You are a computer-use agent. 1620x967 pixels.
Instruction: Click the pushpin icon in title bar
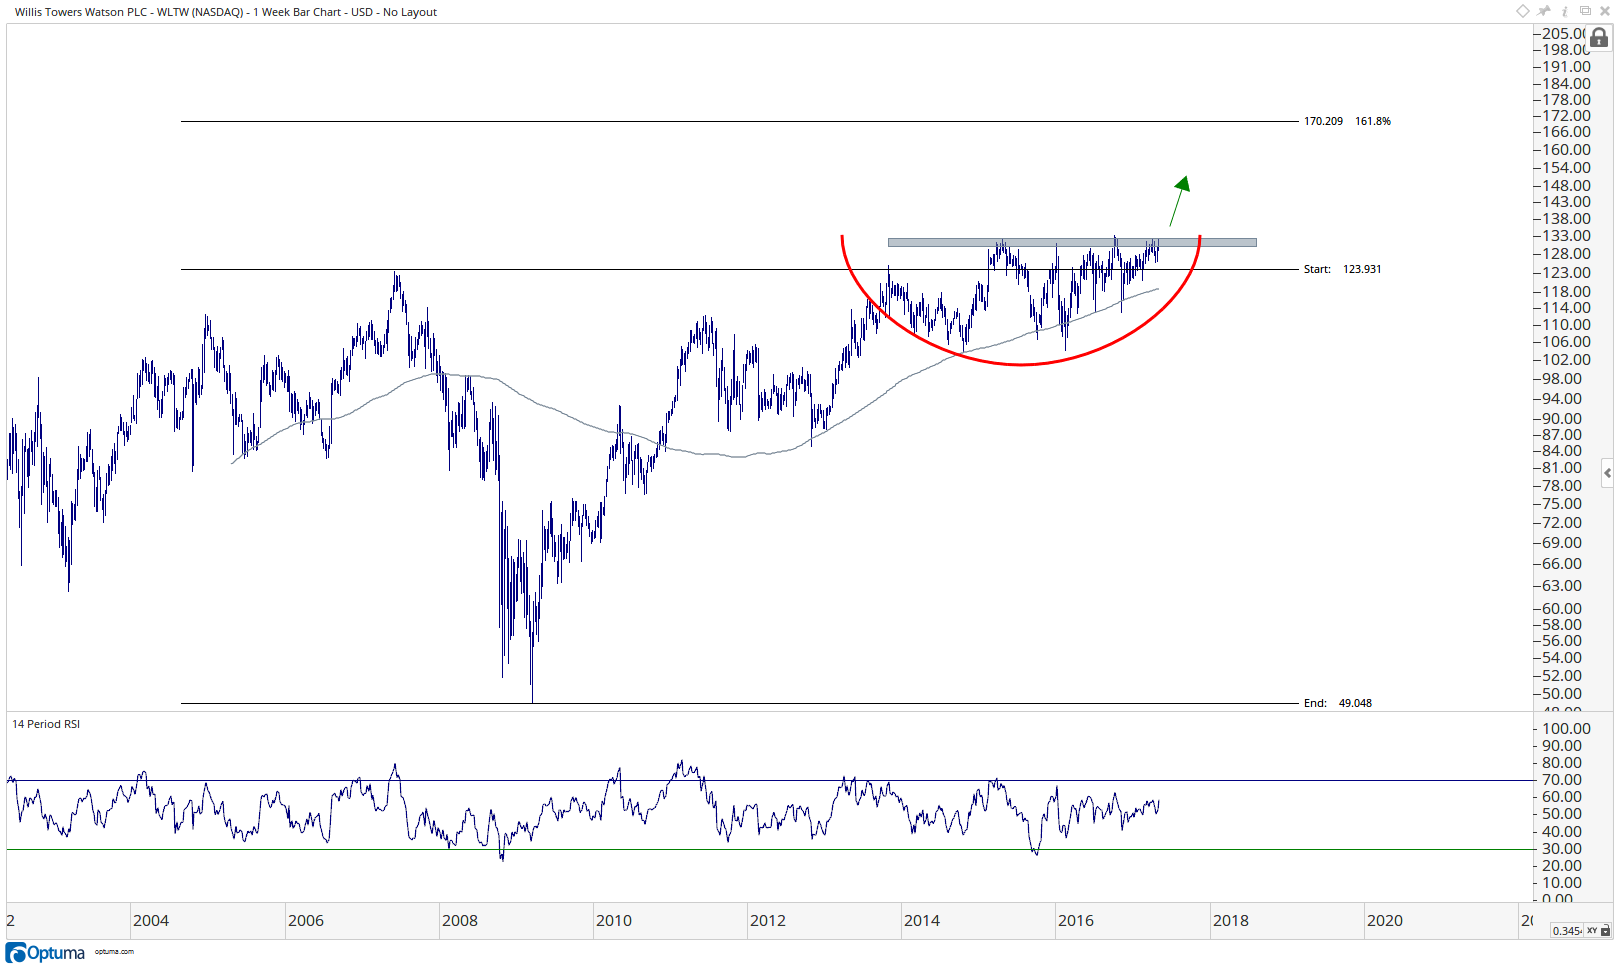[x=1544, y=11]
